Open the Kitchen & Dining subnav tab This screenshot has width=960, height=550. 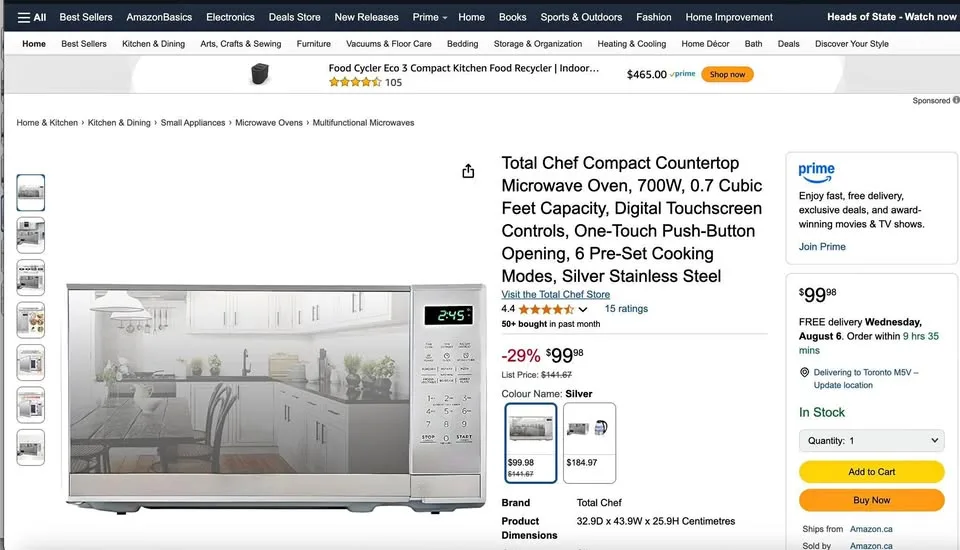tap(153, 43)
